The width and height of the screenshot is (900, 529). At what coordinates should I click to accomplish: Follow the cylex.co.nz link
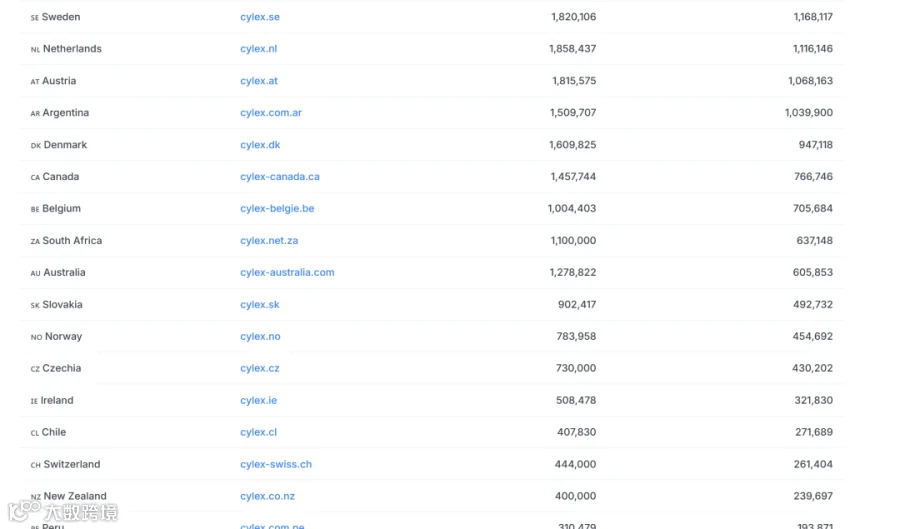point(267,496)
